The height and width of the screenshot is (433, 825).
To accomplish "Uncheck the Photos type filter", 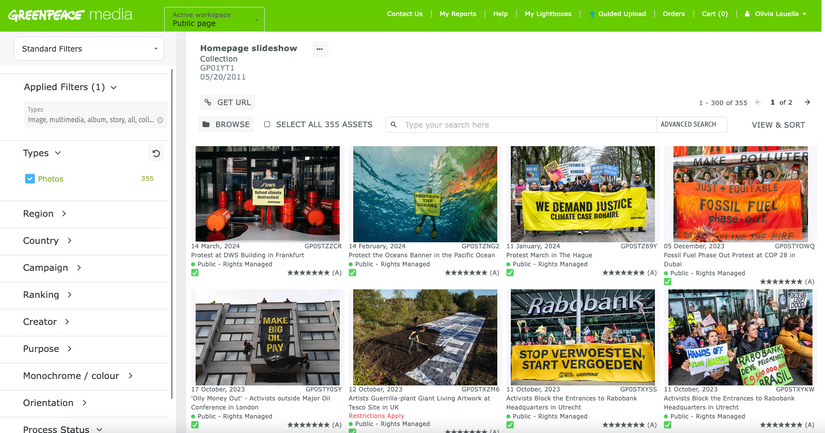I will click(29, 179).
